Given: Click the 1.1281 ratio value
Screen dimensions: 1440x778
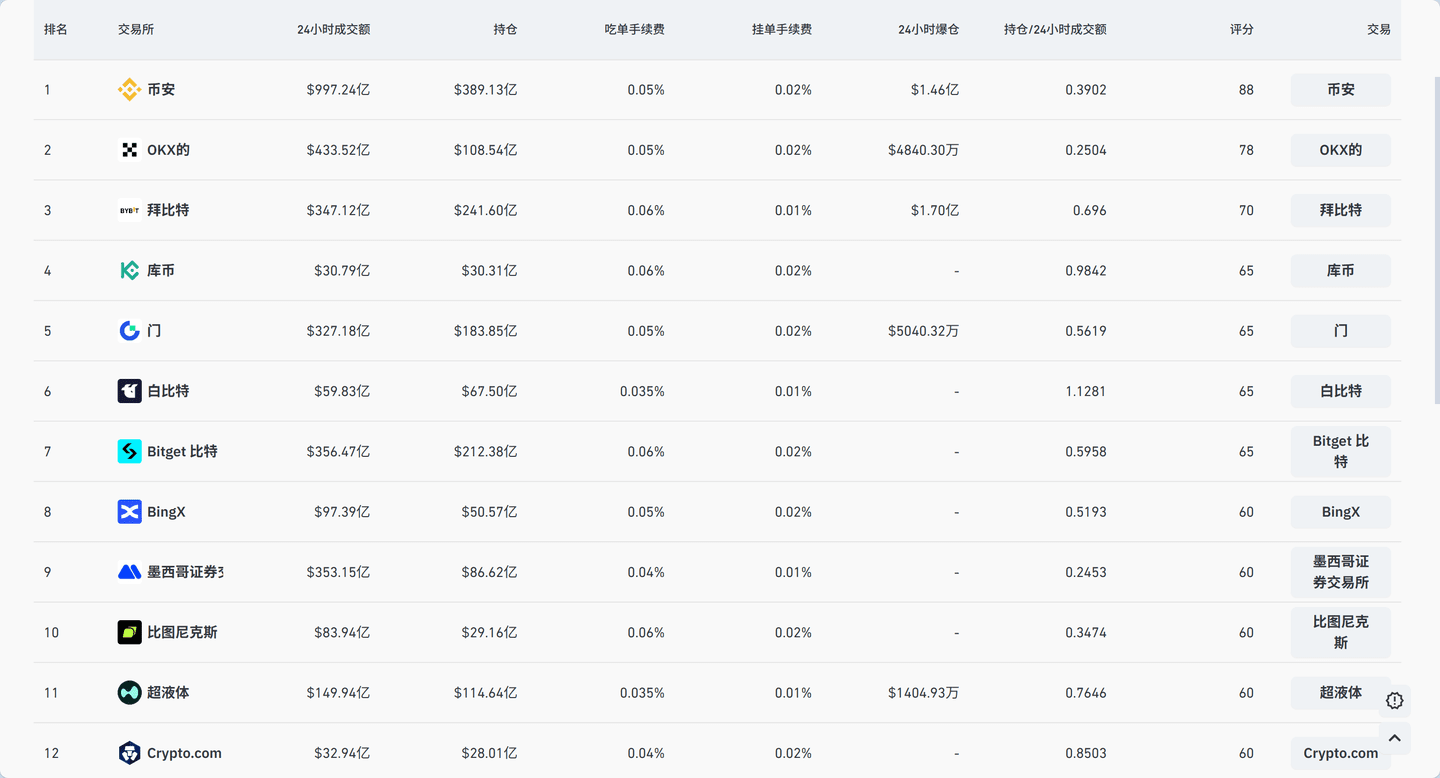Looking at the screenshot, I should pos(1085,391).
